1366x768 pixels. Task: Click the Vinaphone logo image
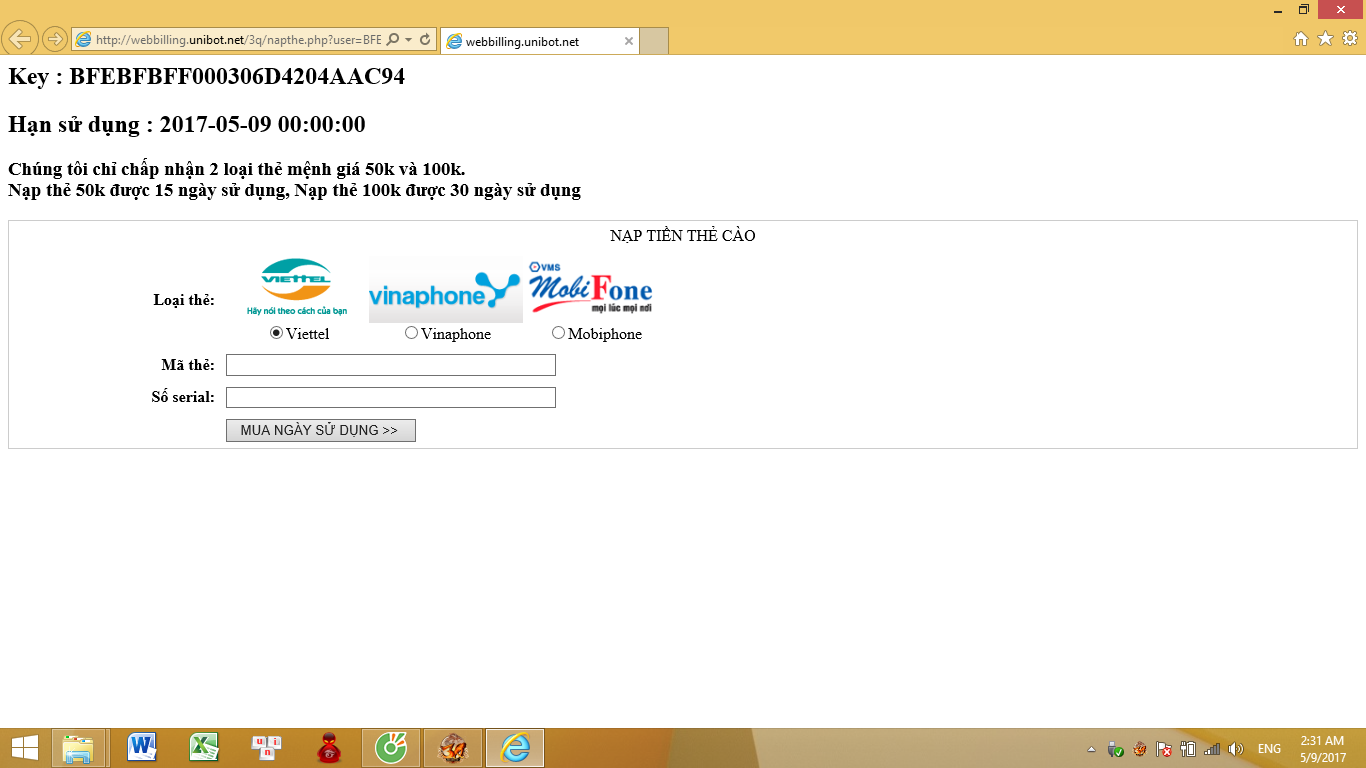click(x=446, y=289)
